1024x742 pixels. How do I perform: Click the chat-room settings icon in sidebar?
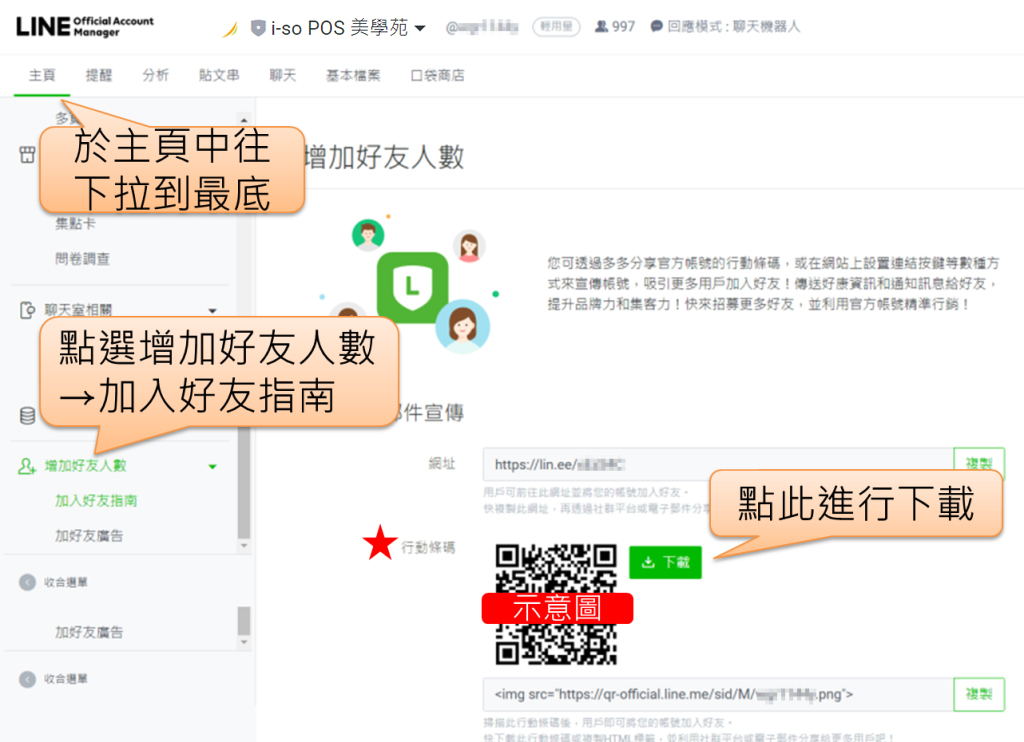[x=27, y=311]
